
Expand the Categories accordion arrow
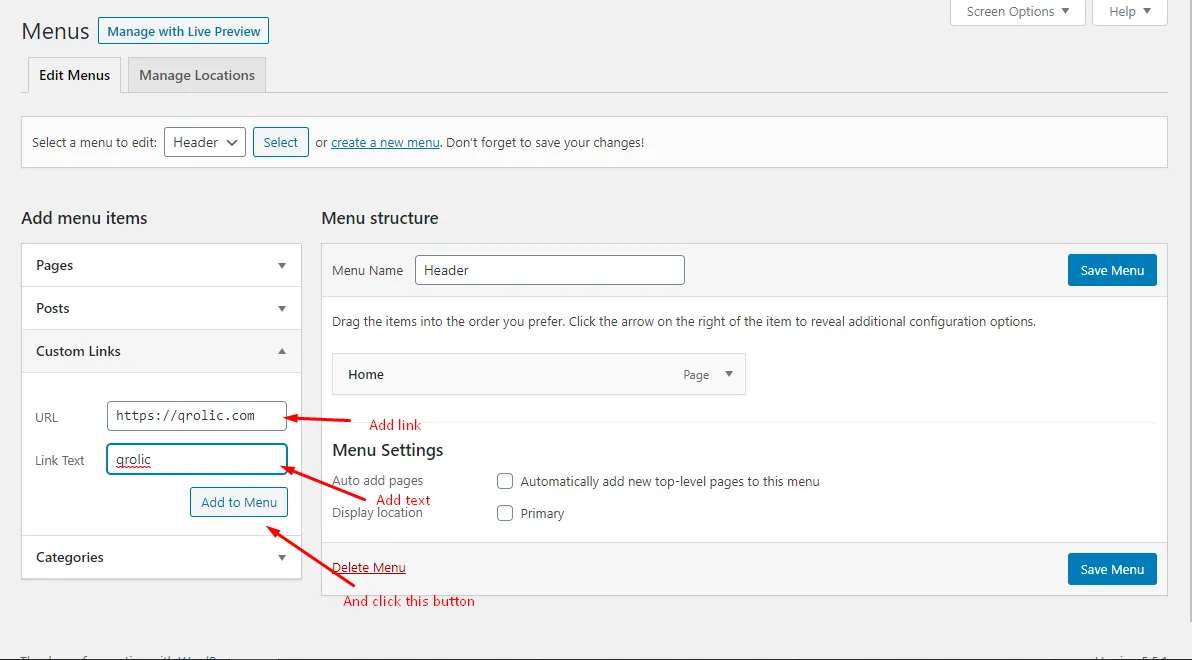click(282, 558)
